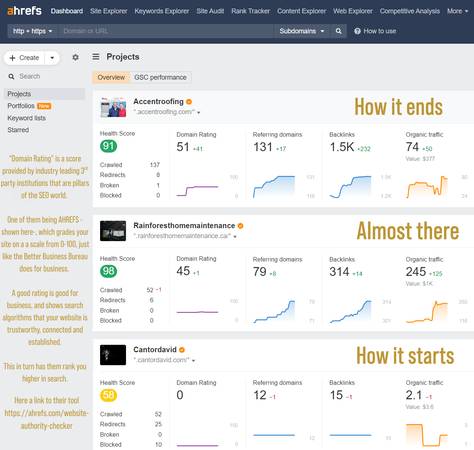Click the ahrefs website-authority-checker link text
This screenshot has width=474, height=450.
(x=47, y=419)
